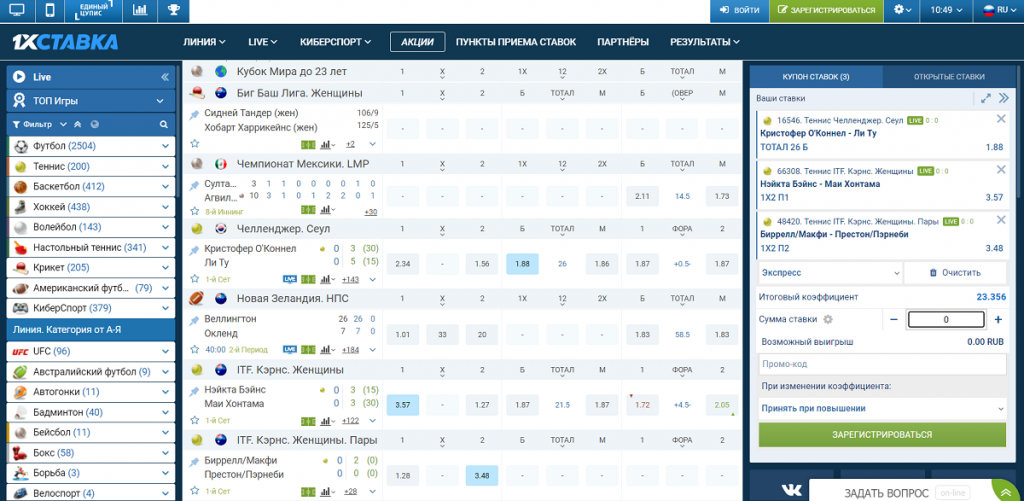Remove the Кристофер О'Коннел - Ли Ту bet
Screen dimensions: 1024x501
(x=1001, y=119)
